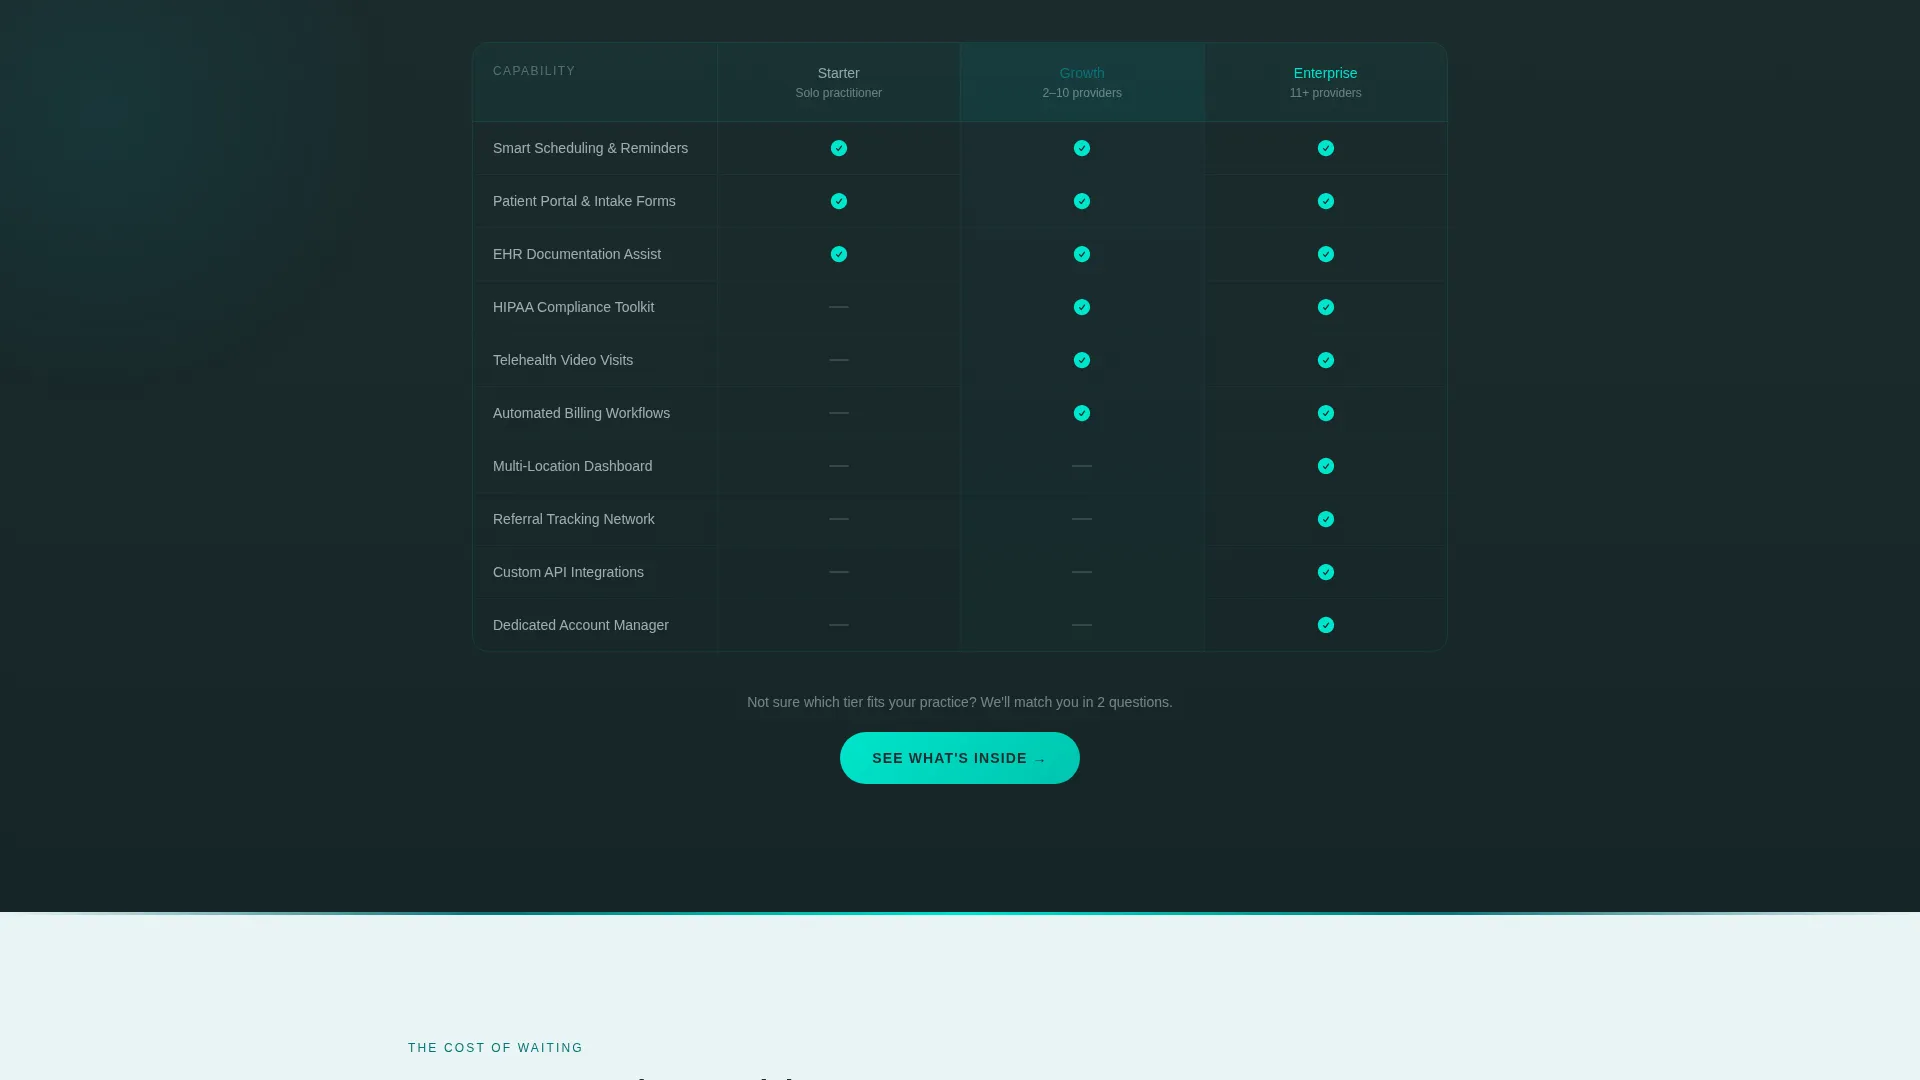Click the See What's Inside button

tap(960, 758)
